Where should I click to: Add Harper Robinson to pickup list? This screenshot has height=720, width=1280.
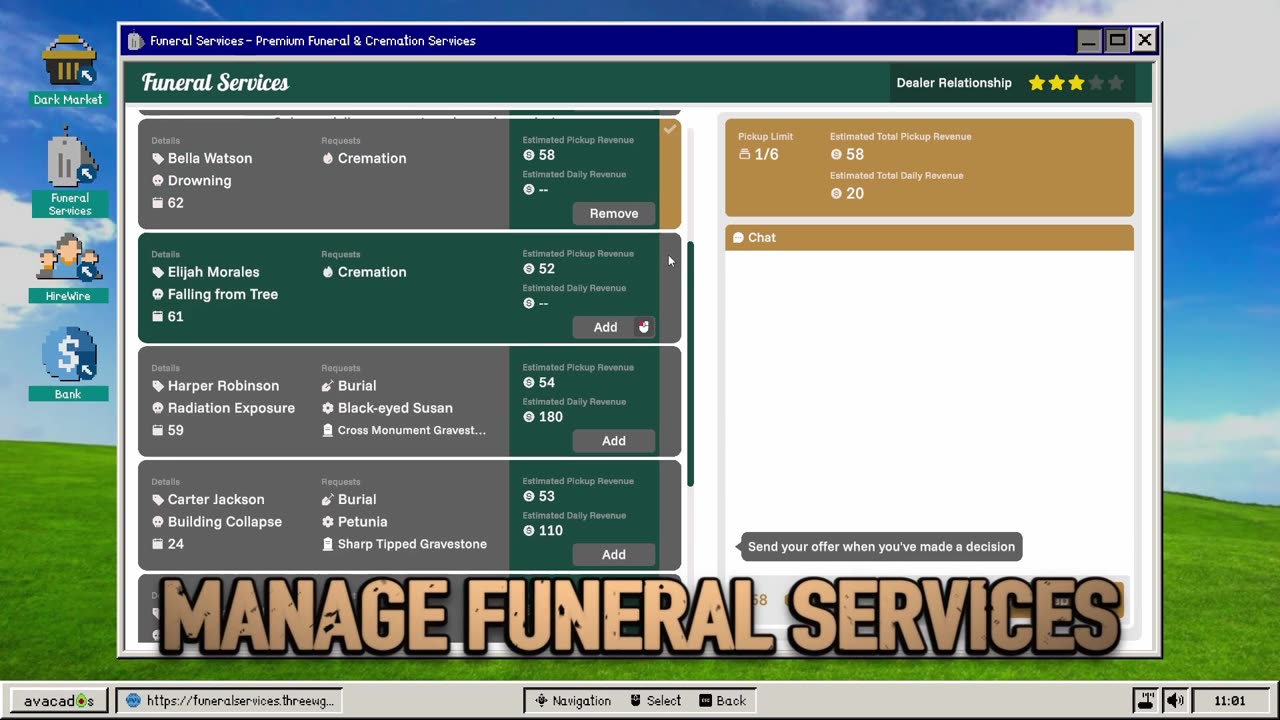[613, 441]
